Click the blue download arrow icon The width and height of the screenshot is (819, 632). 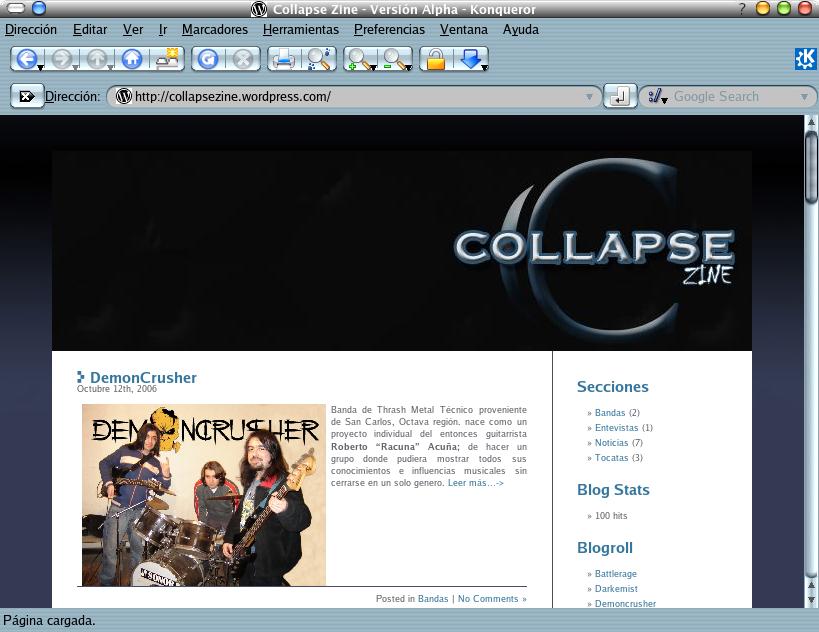click(471, 58)
